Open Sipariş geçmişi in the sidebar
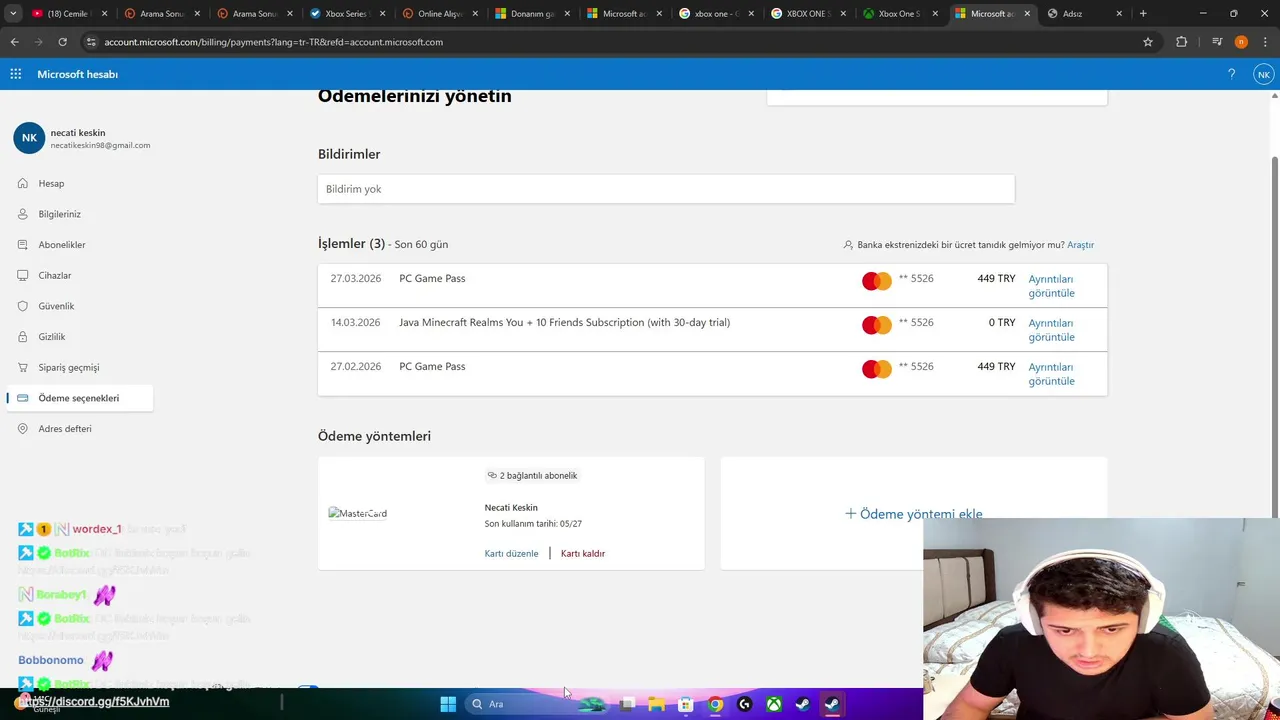The height and width of the screenshot is (720, 1280). [x=69, y=368]
